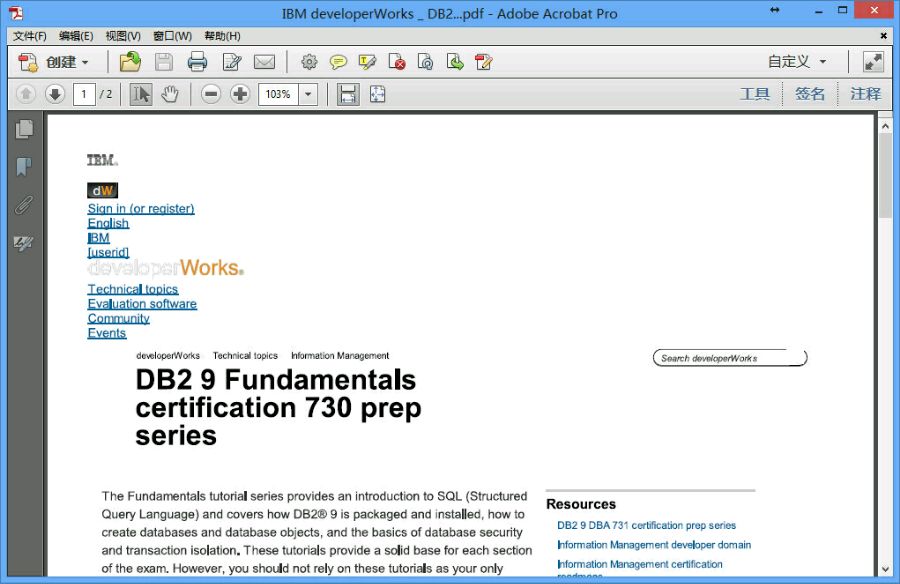The image size is (900, 584).
Task: Click the Export page green arrow icon
Action: pos(455,61)
